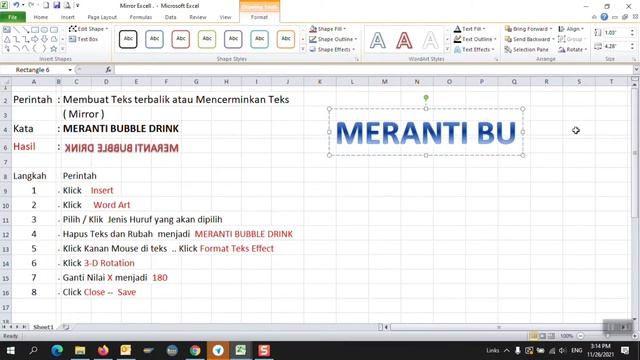The height and width of the screenshot is (360, 640).
Task: Apply the red WordArt A style
Action: 404,40
